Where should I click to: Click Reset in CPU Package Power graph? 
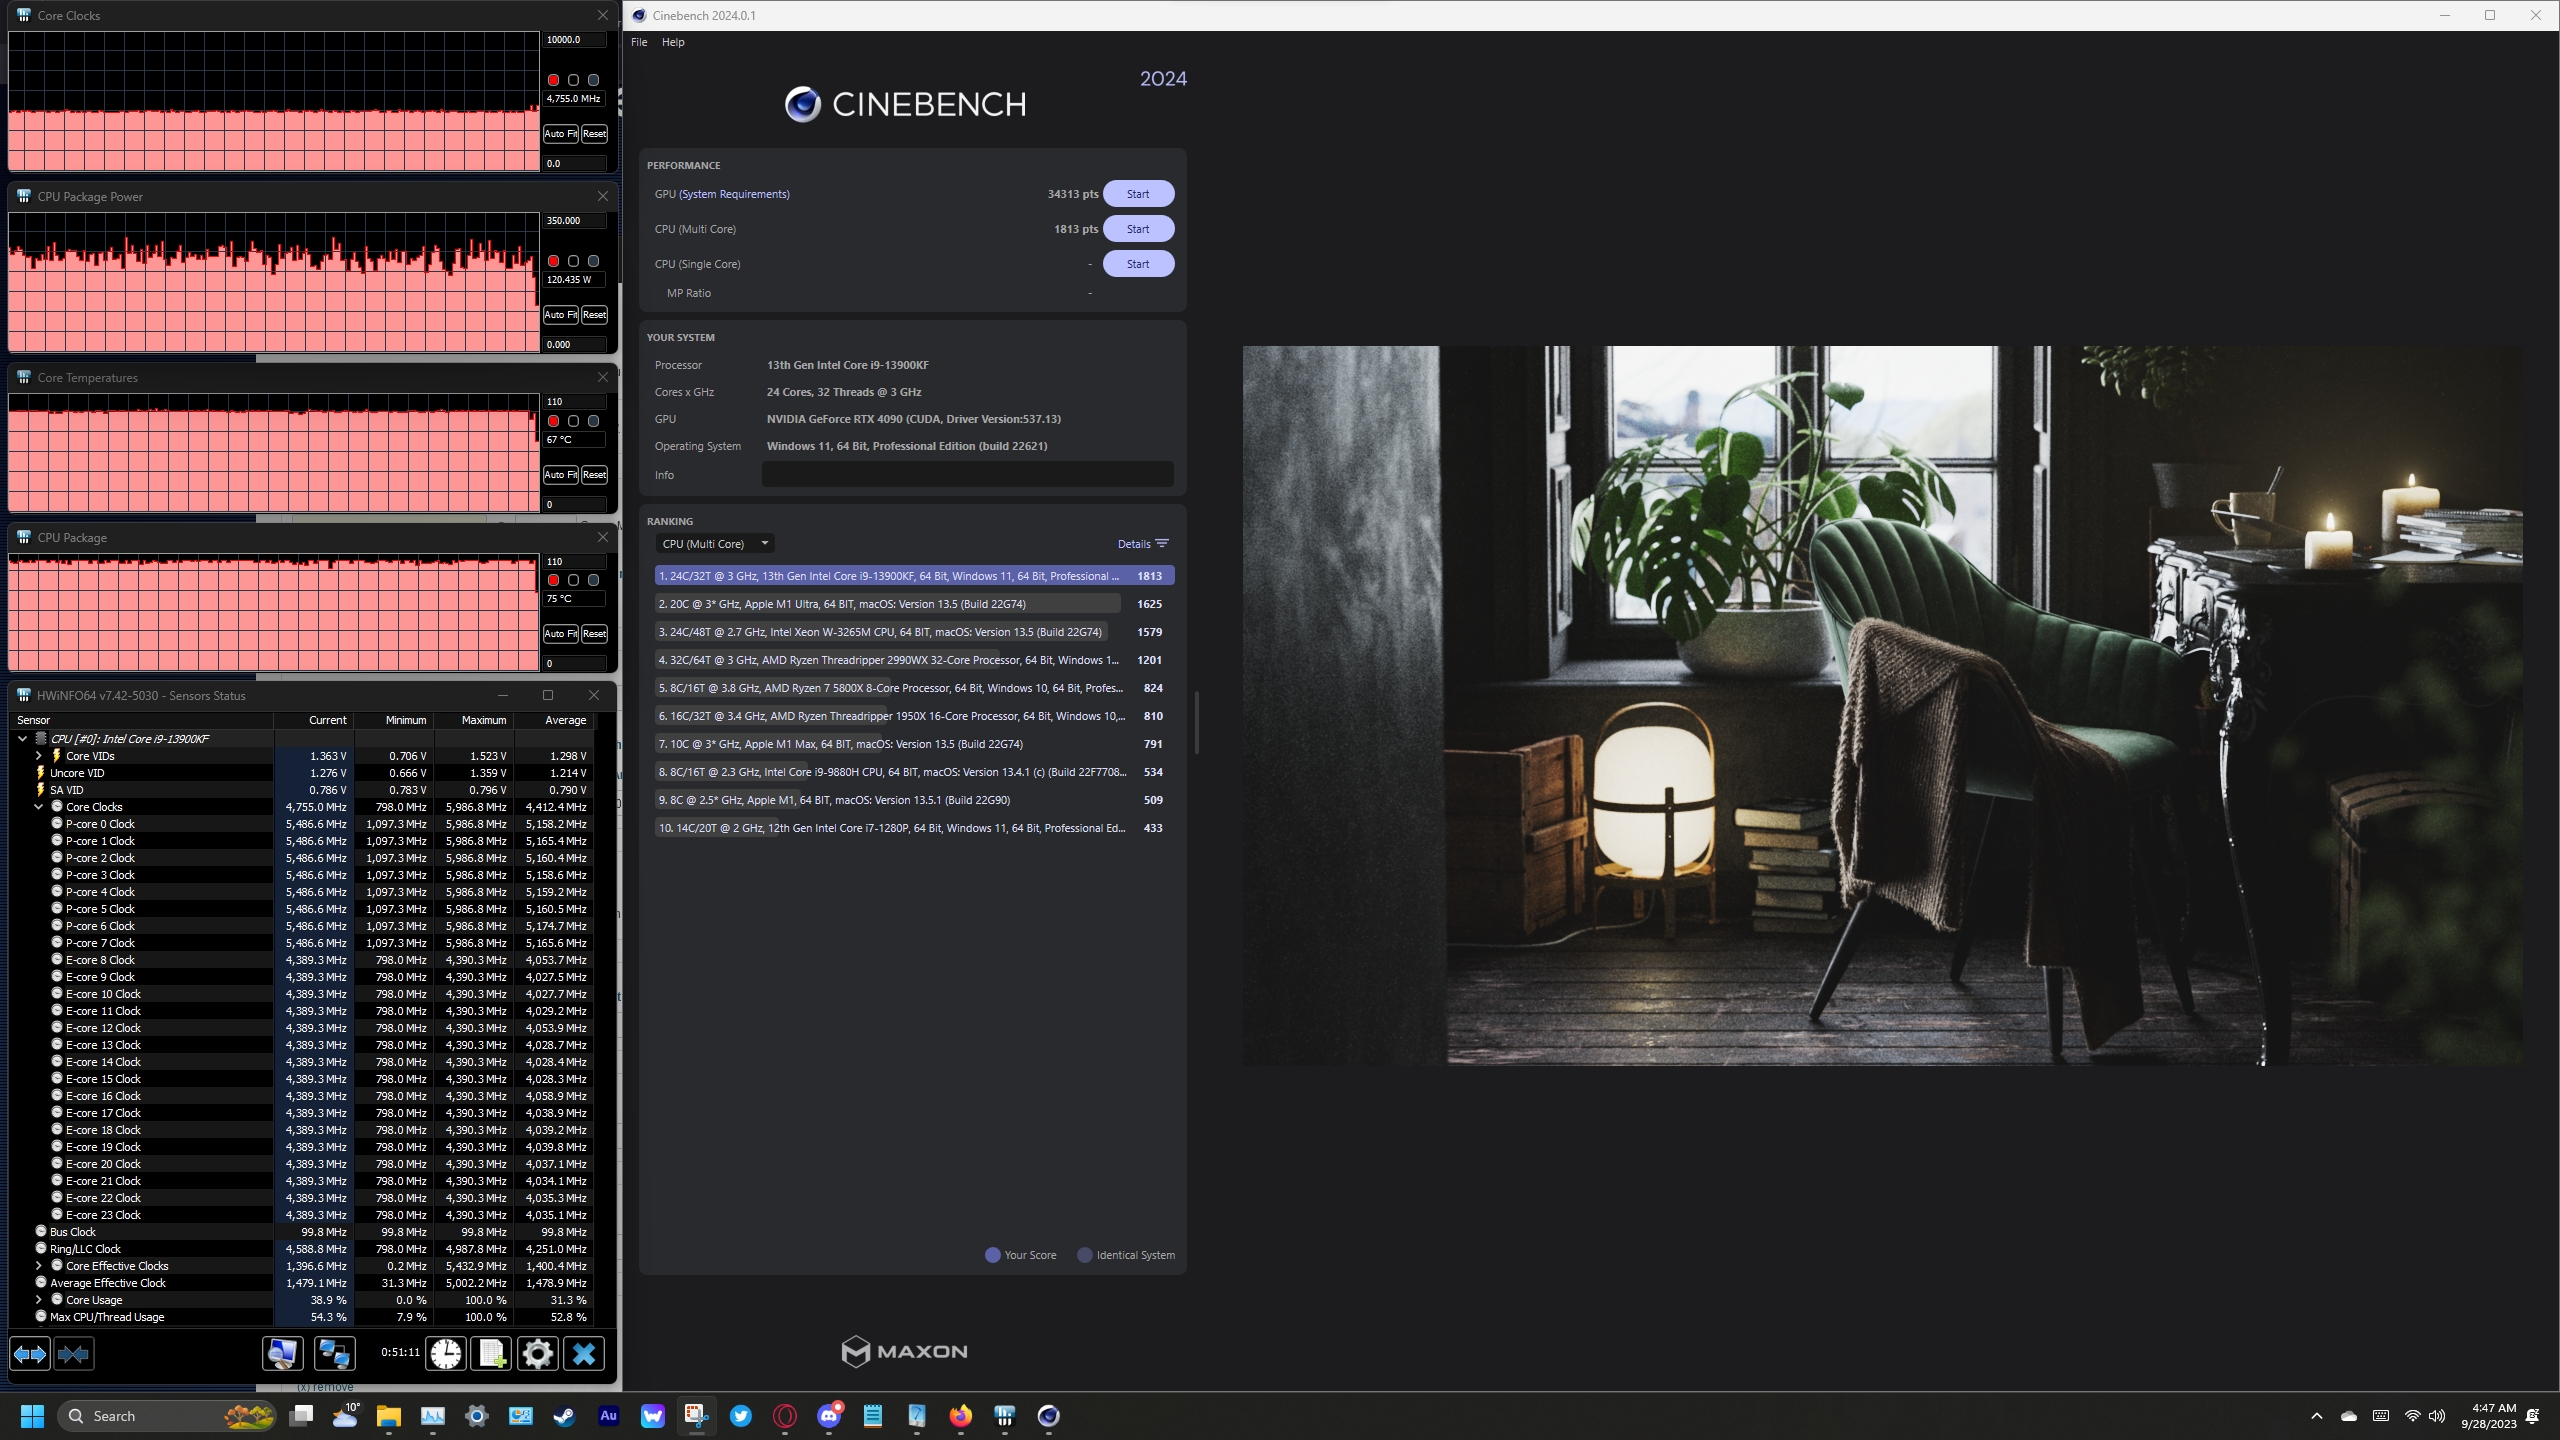pos(594,315)
